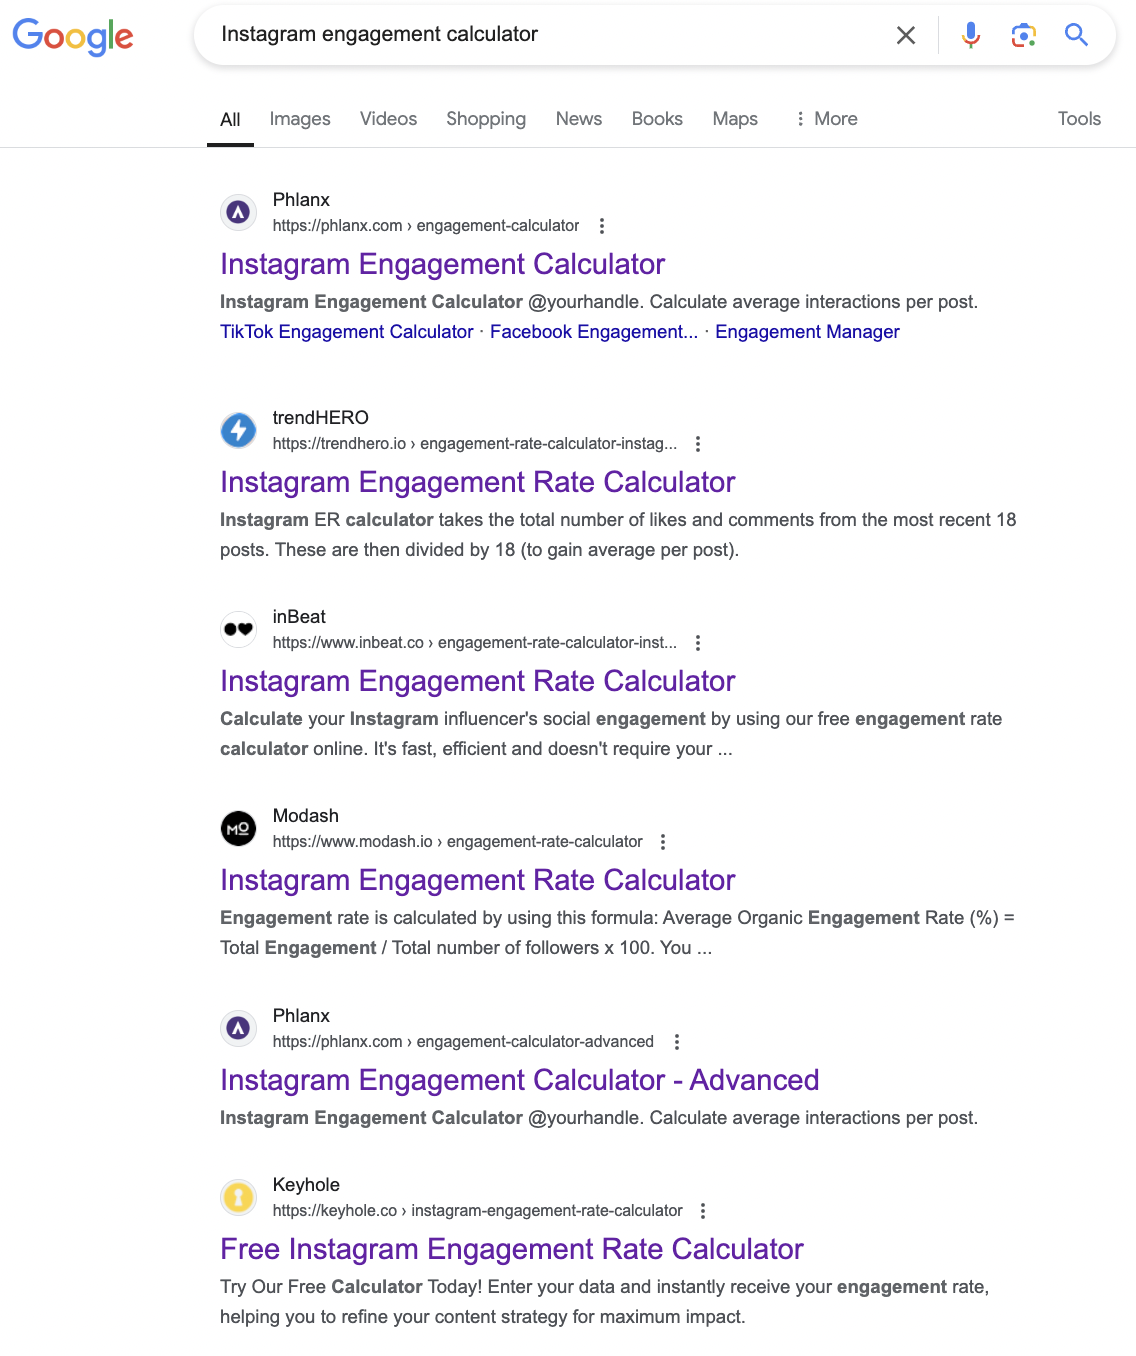This screenshot has width=1136, height=1356.
Task: Click the Modash logo favicon
Action: click(238, 828)
